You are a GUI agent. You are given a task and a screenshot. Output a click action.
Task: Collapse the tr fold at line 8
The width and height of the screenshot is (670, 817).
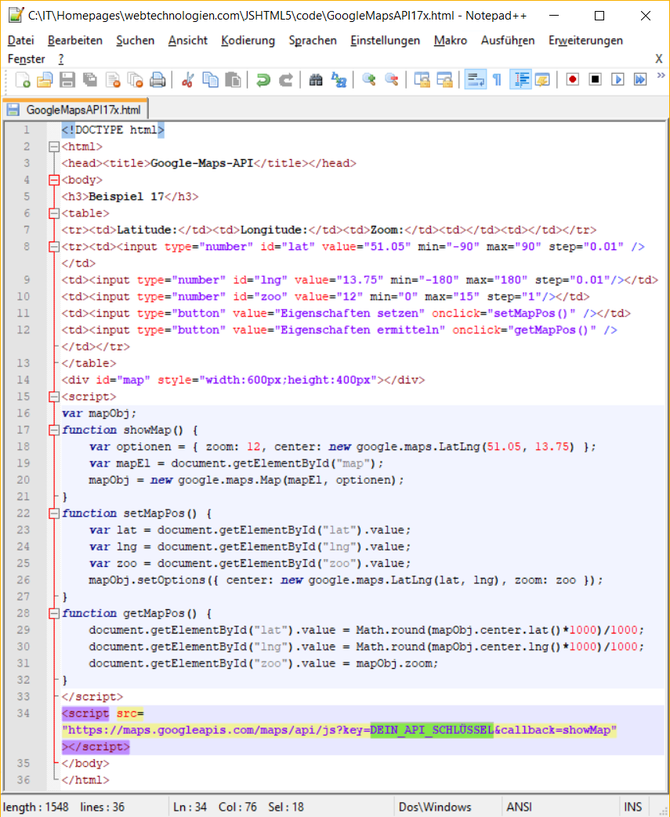54,247
